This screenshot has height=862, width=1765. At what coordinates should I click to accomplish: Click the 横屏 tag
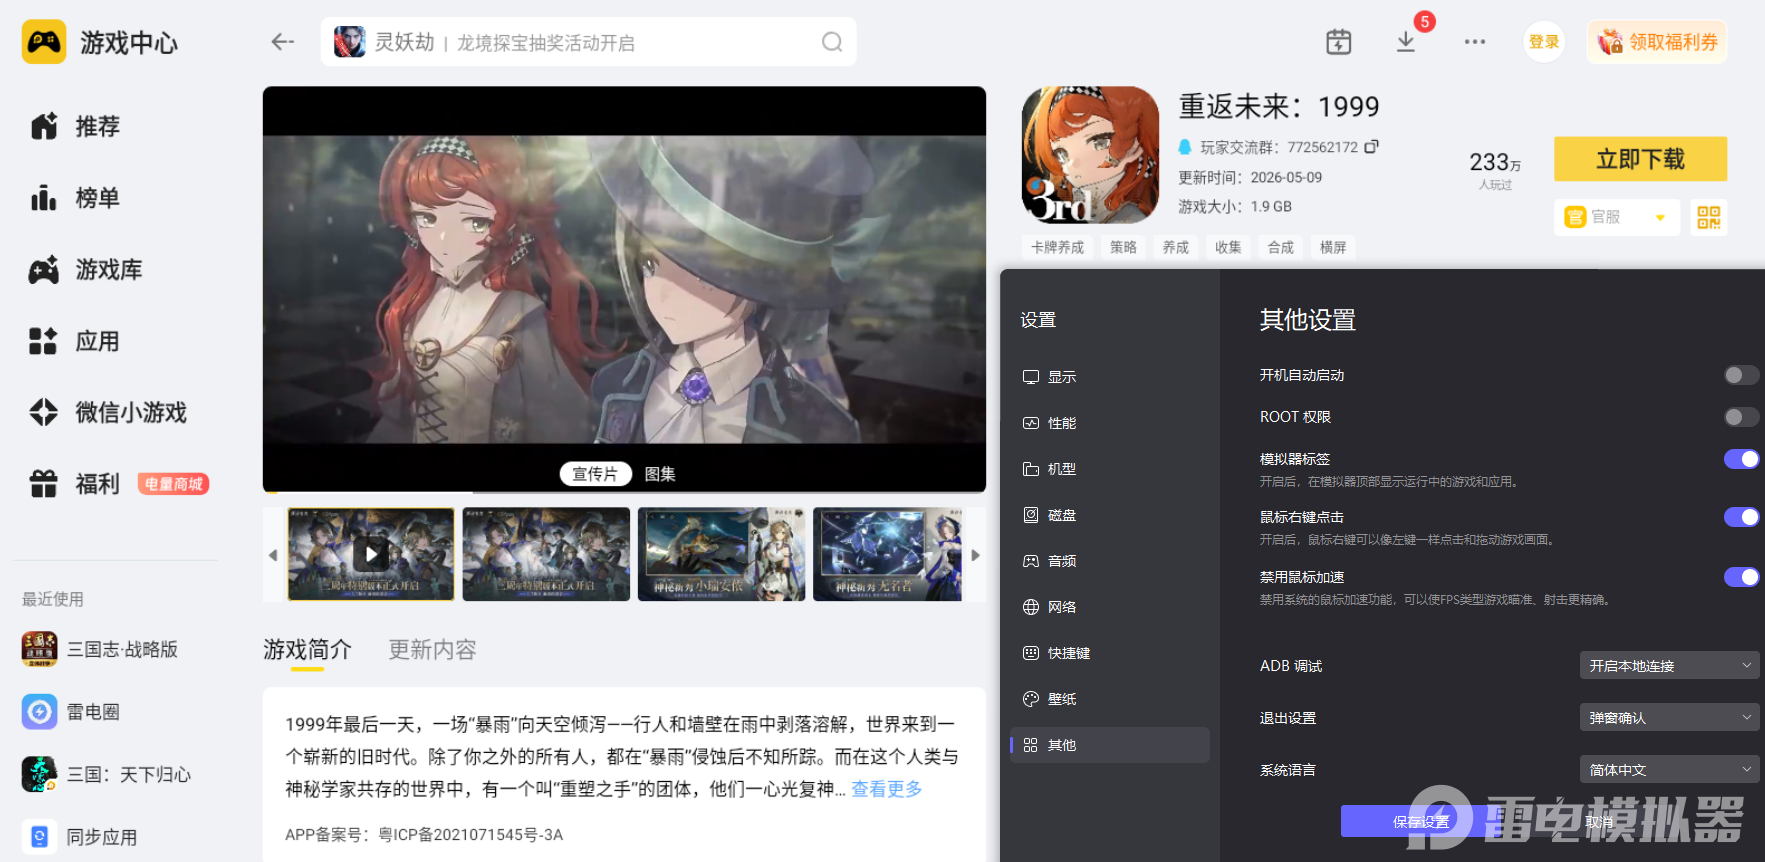[1333, 247]
